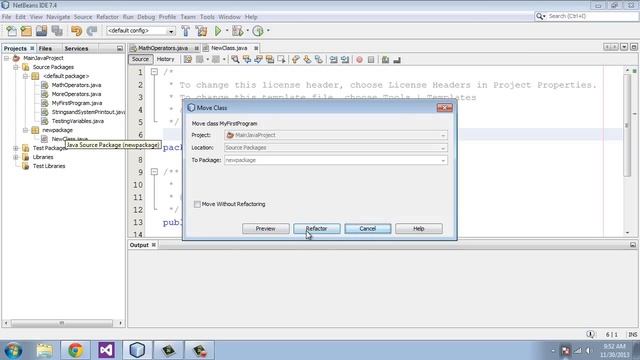
Task: Click the Clean and Build icon
Action: 201,31
